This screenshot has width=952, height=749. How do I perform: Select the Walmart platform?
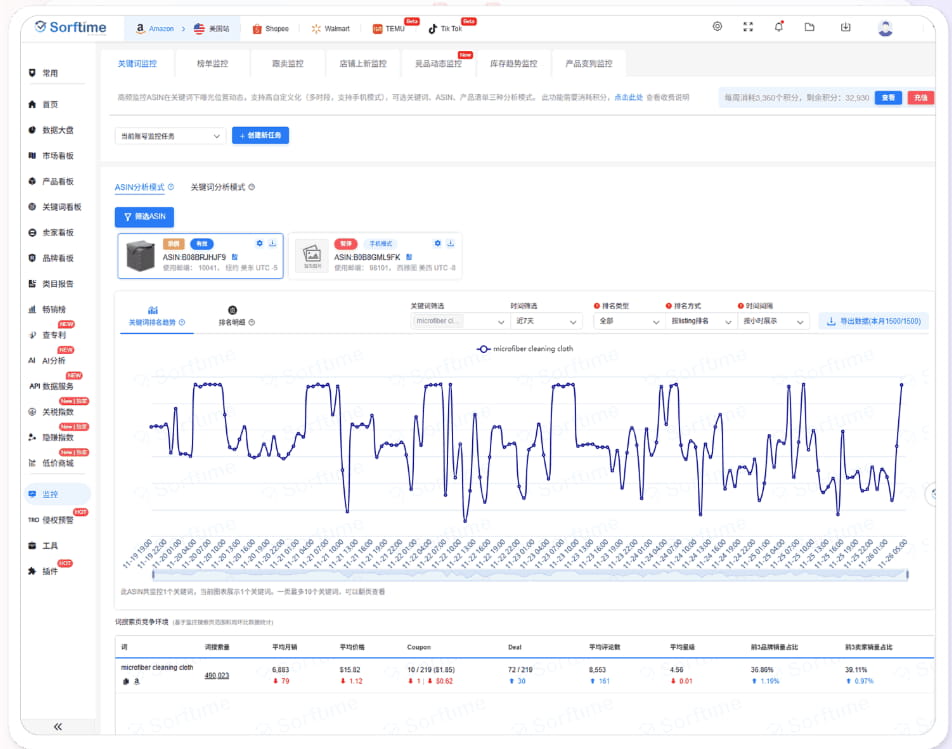(330, 29)
